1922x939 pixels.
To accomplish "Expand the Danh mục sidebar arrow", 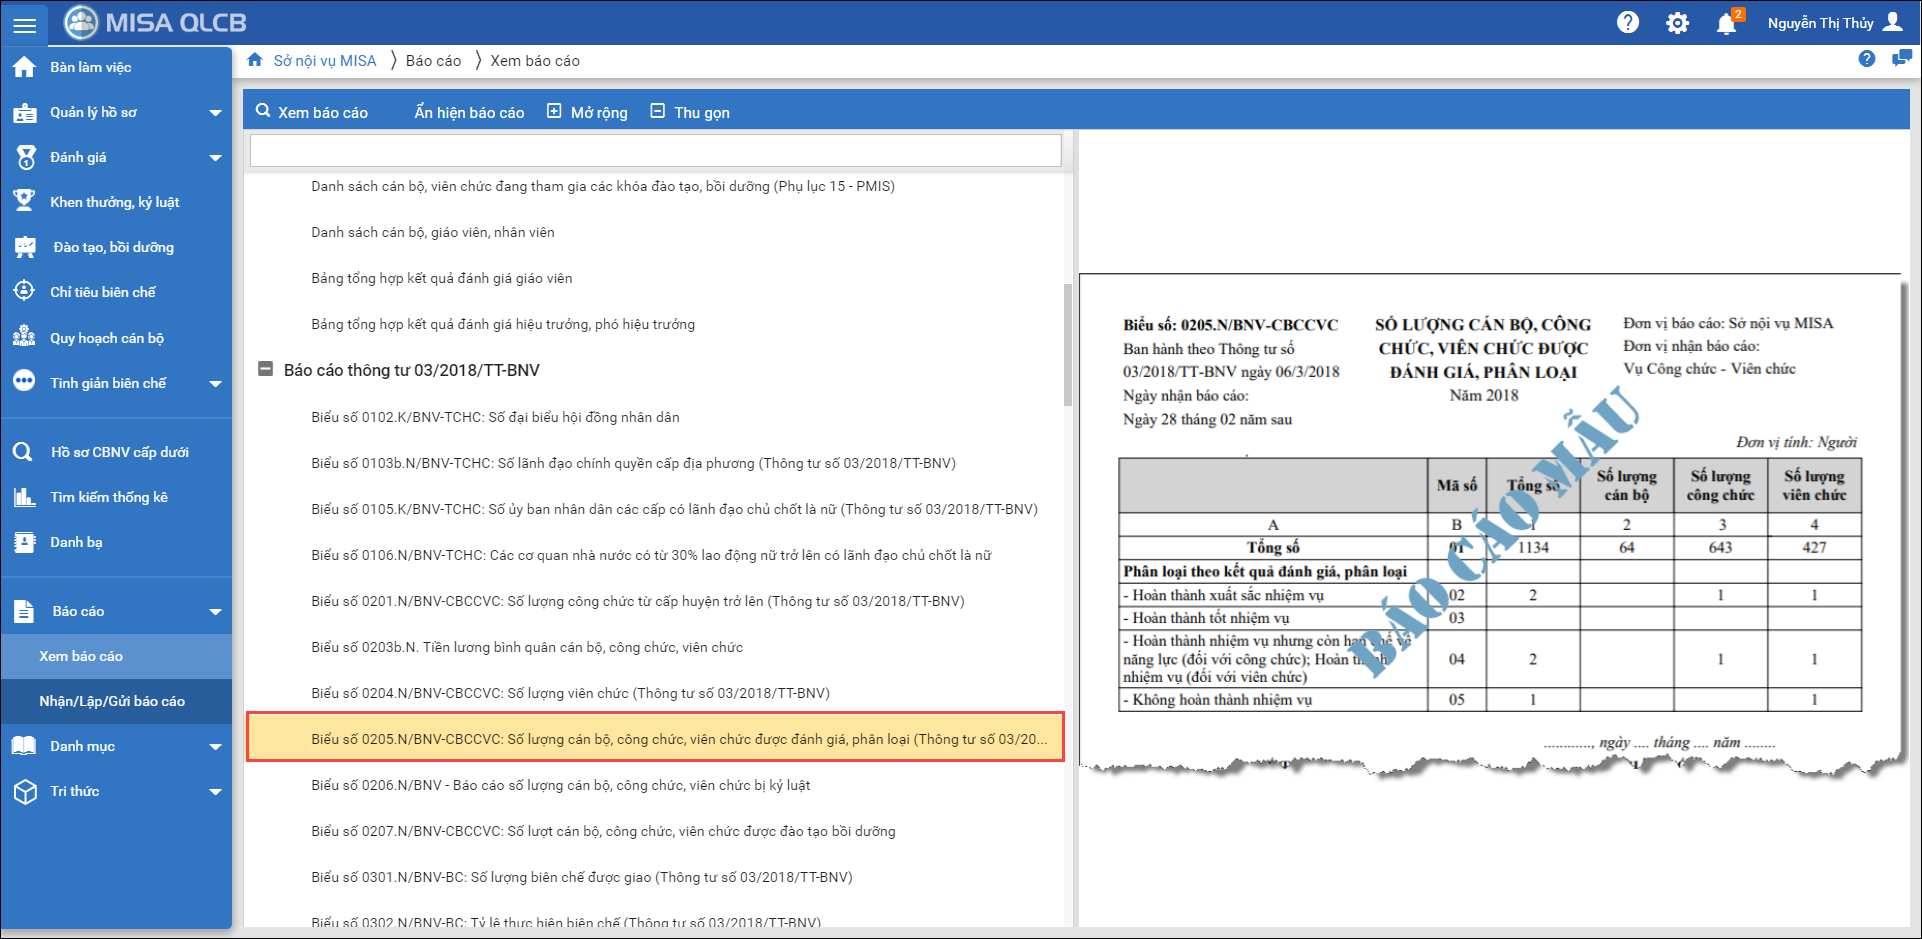I will [x=215, y=747].
